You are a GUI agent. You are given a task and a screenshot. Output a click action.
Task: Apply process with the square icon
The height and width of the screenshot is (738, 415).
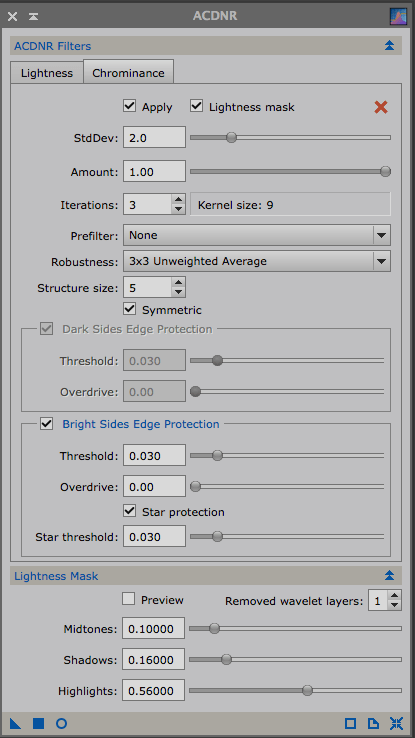click(x=38, y=723)
